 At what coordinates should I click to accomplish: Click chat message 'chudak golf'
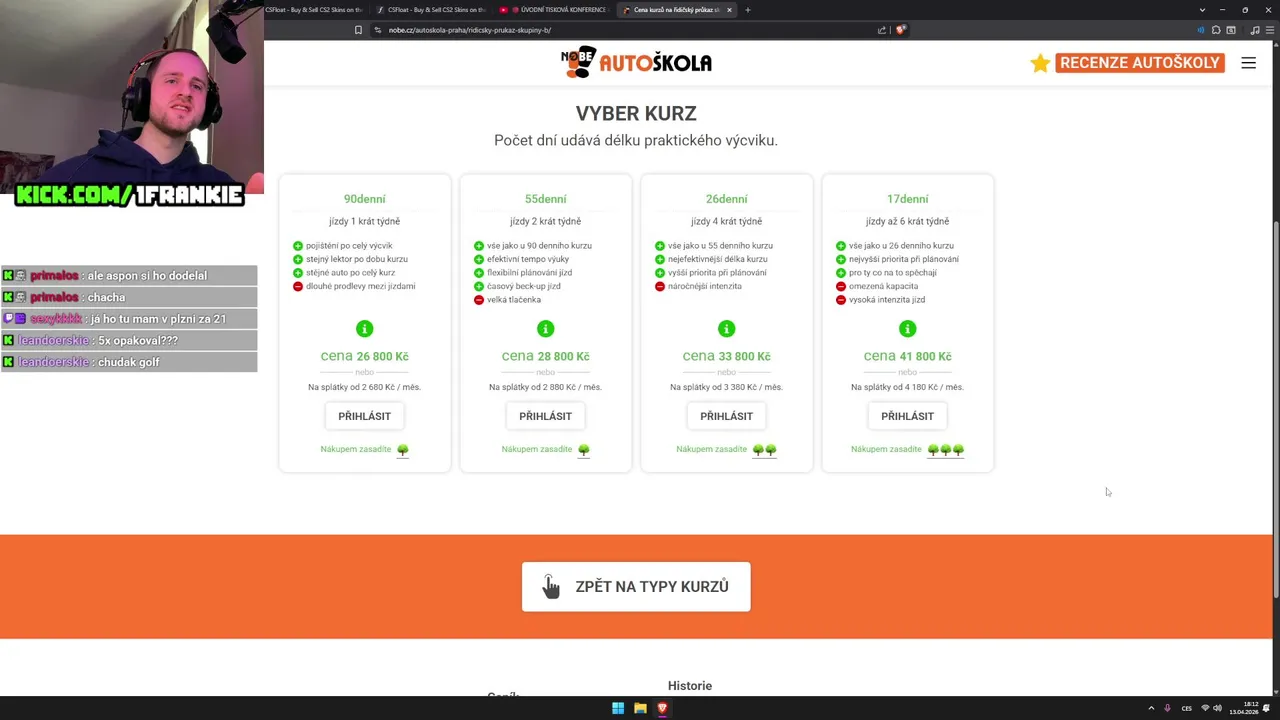[x=129, y=362]
